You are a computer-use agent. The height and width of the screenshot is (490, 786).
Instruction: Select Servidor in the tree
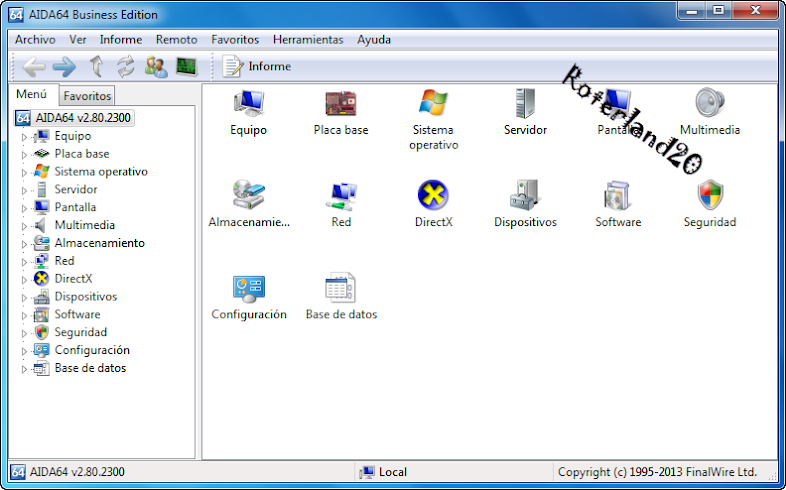coord(76,189)
